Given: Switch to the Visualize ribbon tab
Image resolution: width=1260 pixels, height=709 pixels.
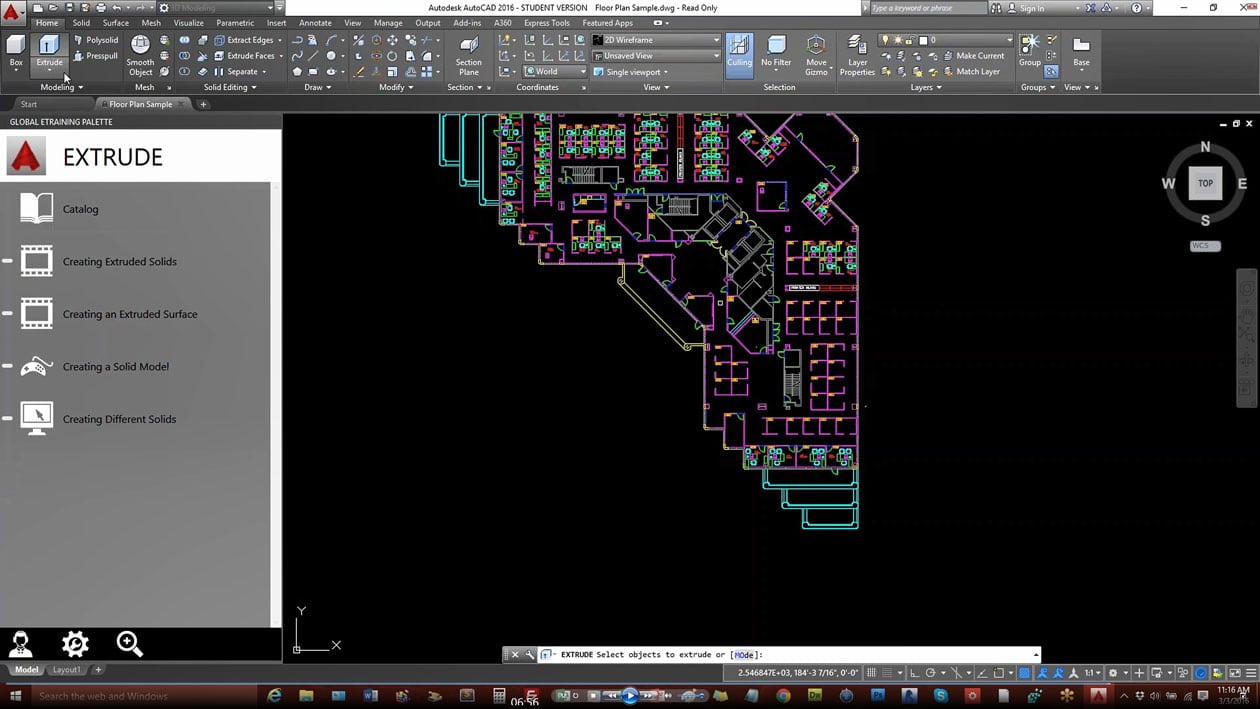Looking at the screenshot, I should [188, 23].
